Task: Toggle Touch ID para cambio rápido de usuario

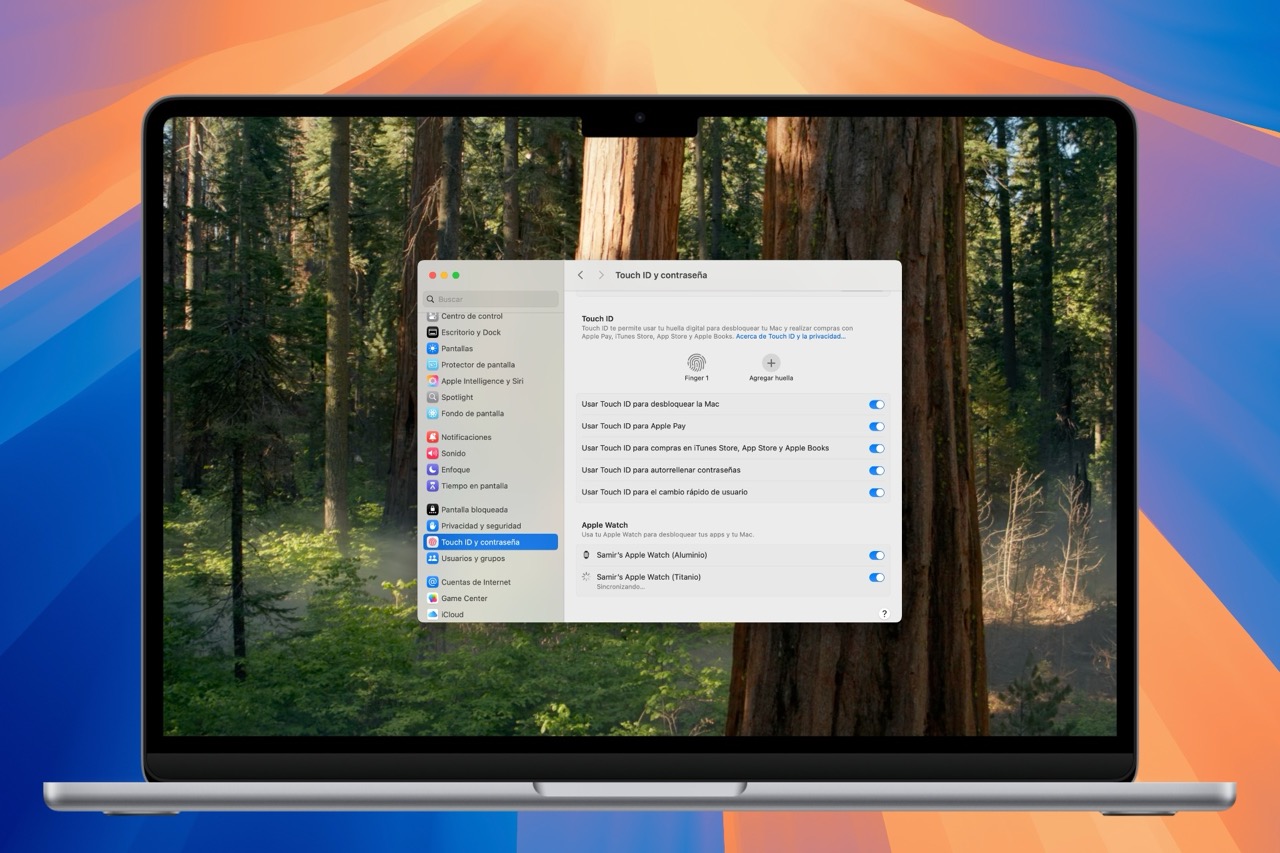Action: pyautogui.click(x=876, y=492)
